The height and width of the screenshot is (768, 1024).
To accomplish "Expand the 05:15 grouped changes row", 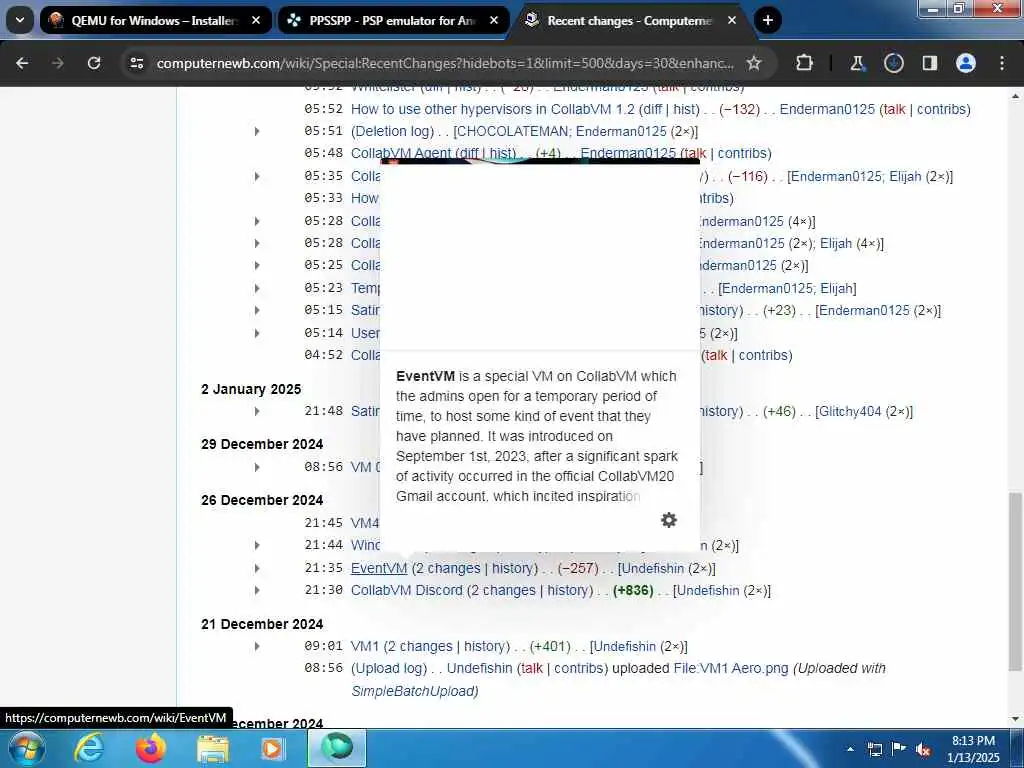I will [257, 310].
